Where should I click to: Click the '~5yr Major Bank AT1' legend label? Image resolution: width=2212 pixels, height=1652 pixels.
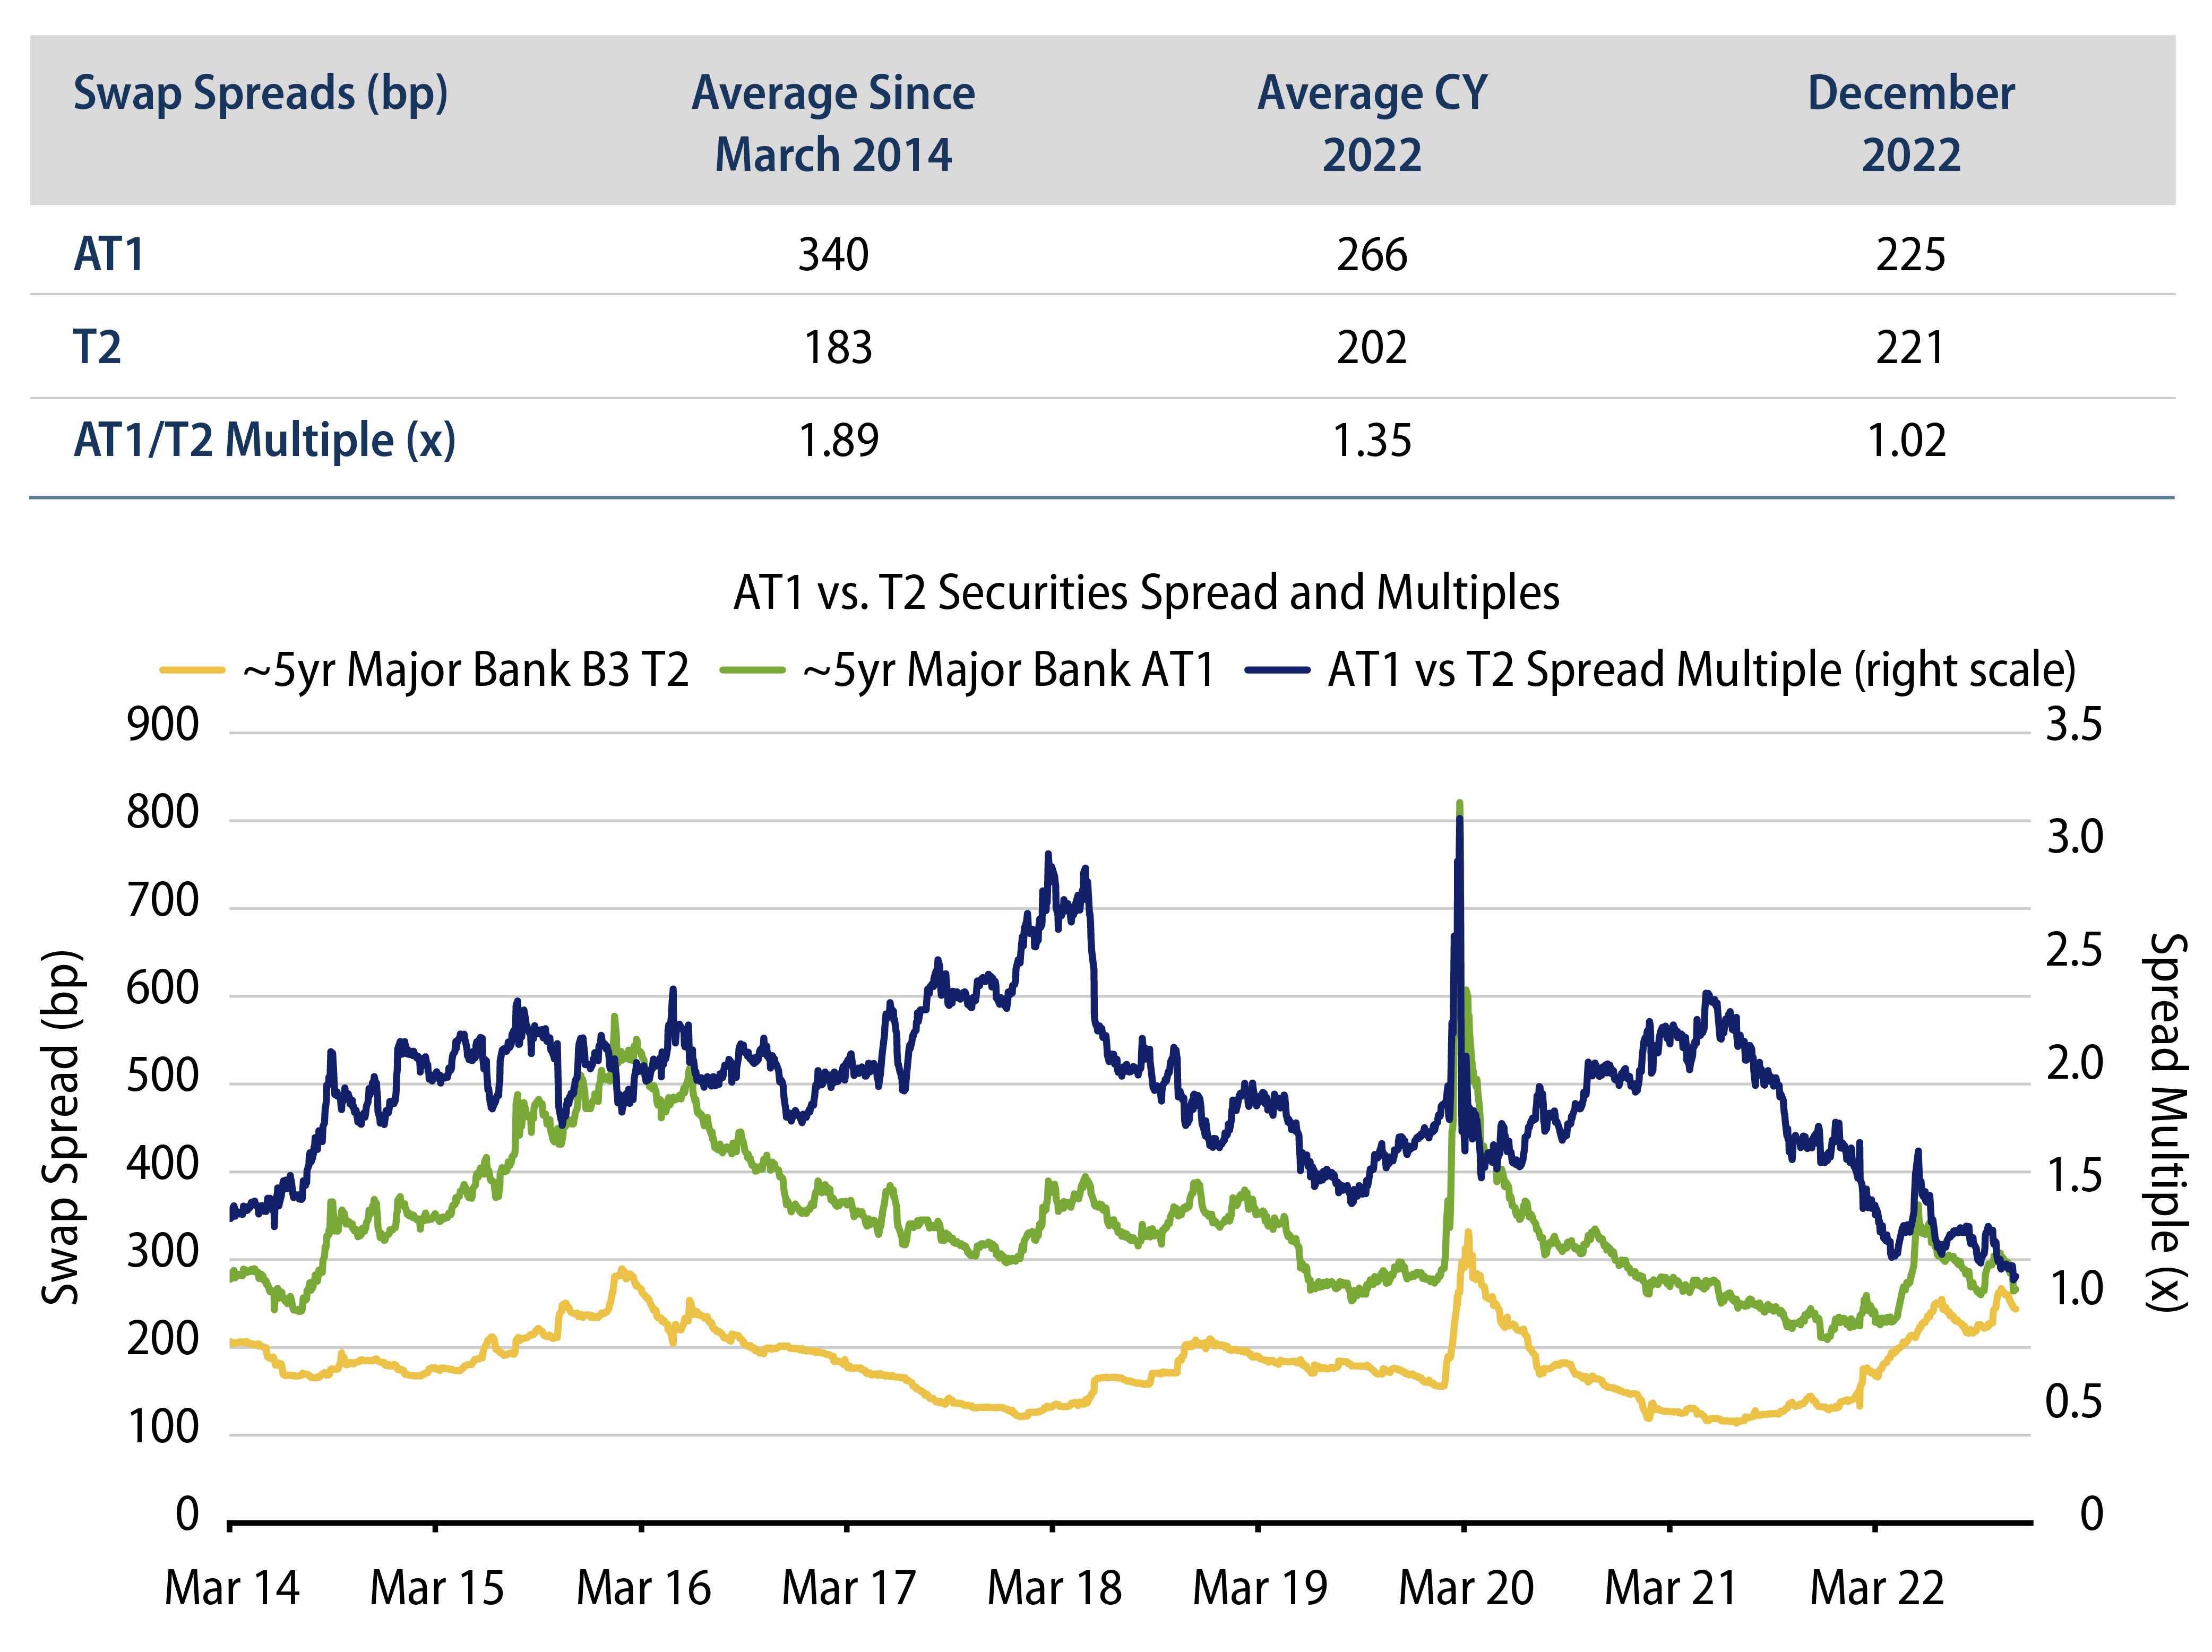click(1008, 670)
